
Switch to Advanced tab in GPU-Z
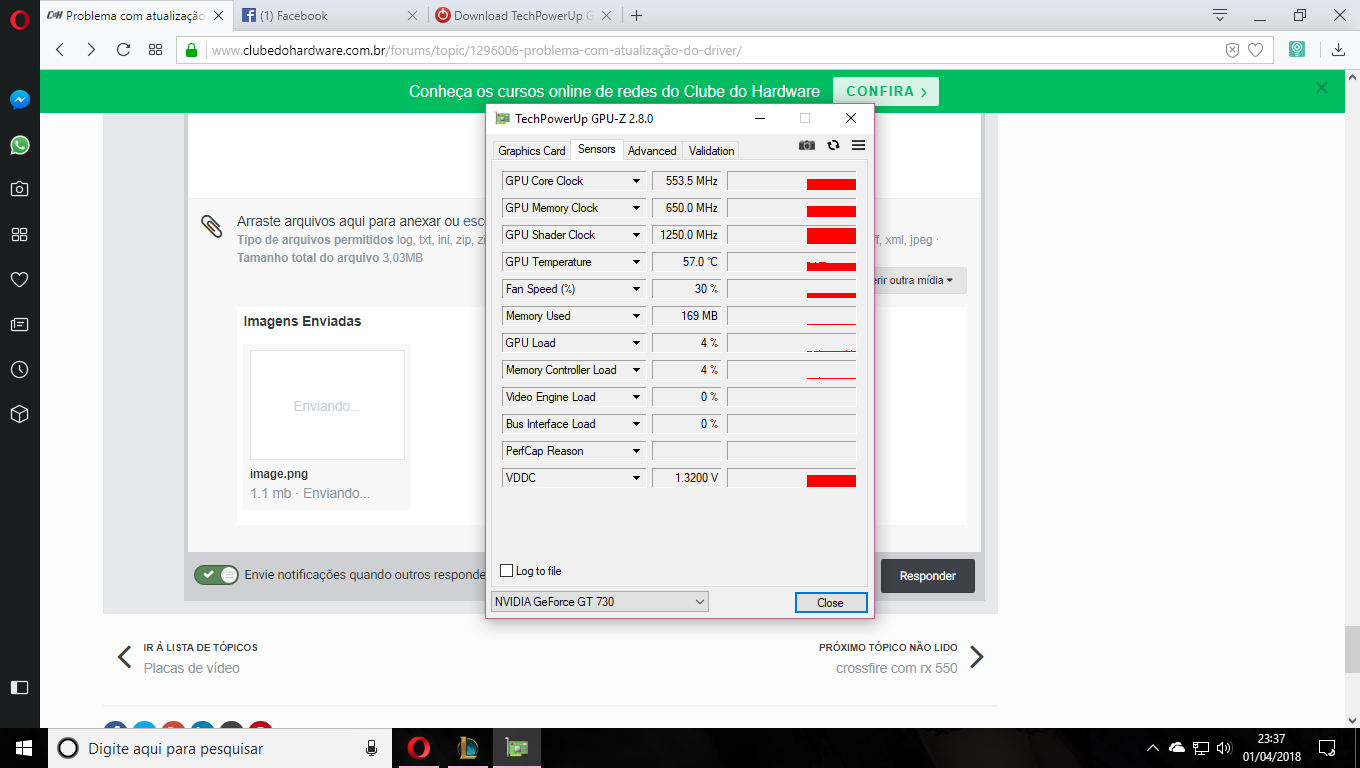(652, 151)
